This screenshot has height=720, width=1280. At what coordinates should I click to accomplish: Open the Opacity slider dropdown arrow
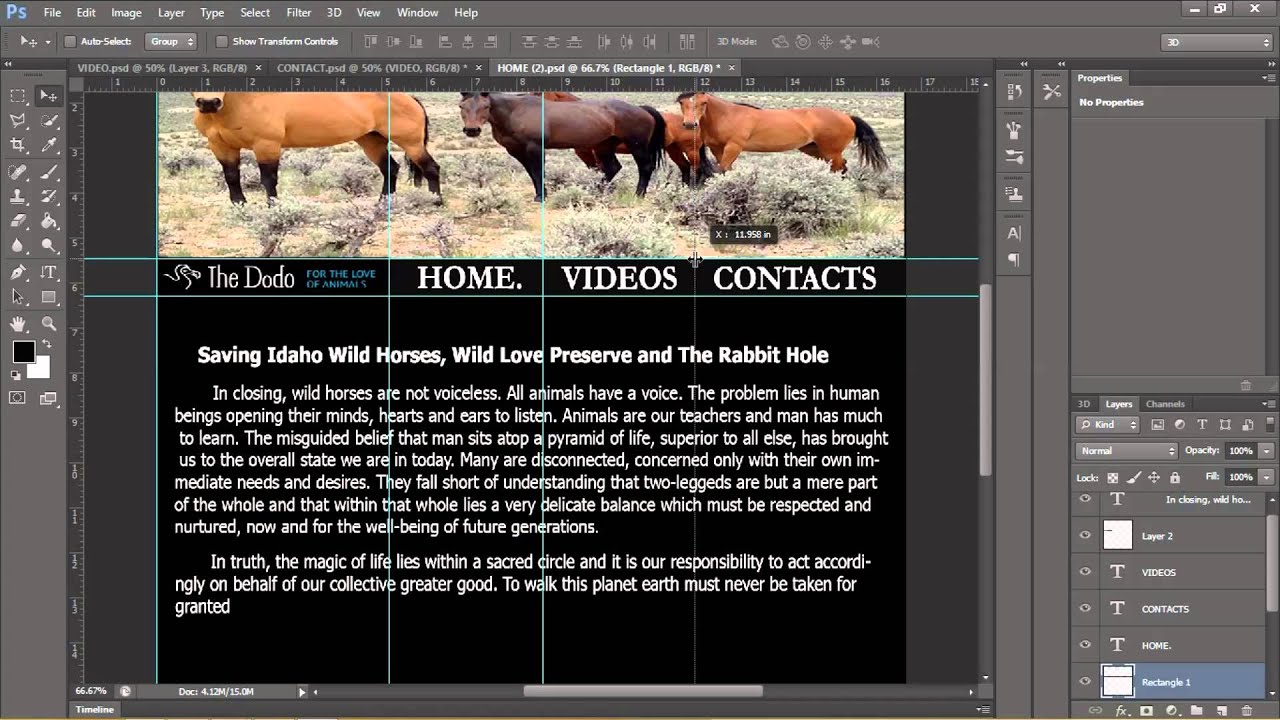[1266, 451]
